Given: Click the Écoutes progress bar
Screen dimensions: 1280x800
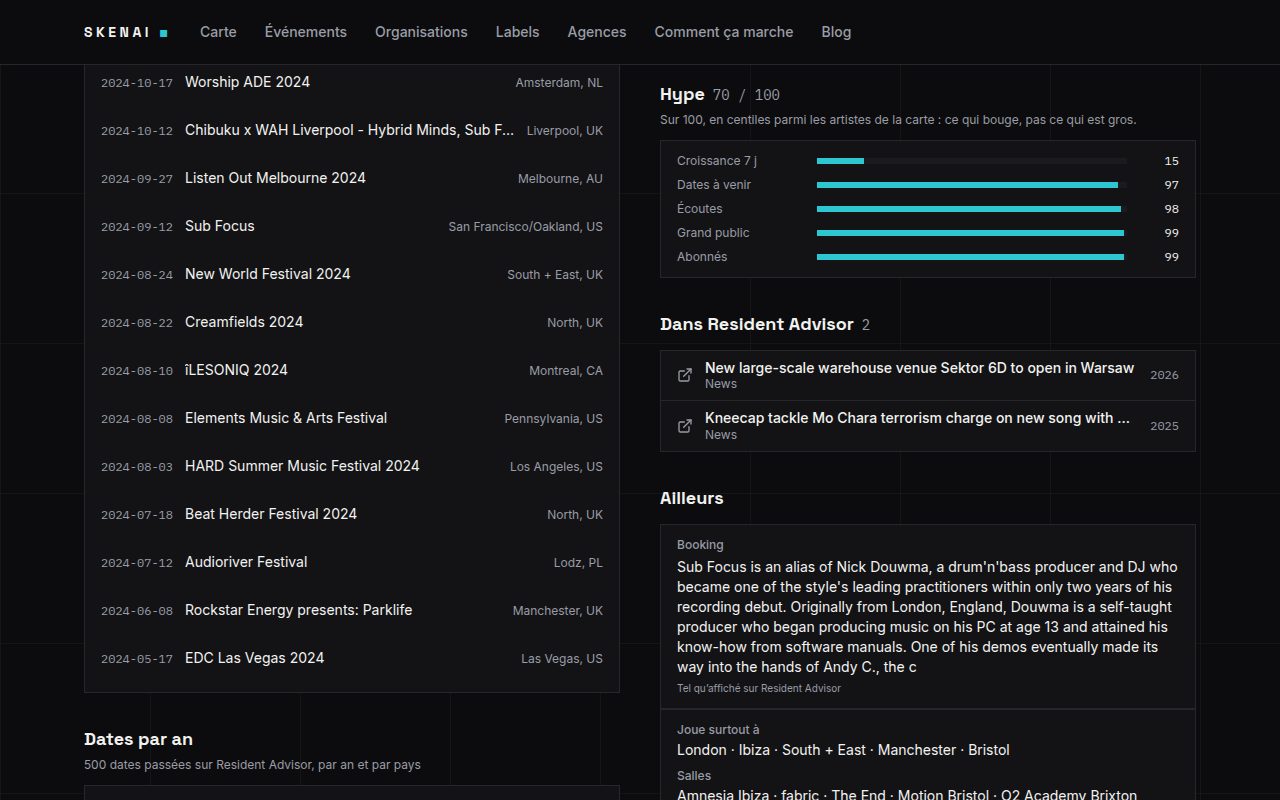Looking at the screenshot, I should pyautogui.click(x=971, y=209).
